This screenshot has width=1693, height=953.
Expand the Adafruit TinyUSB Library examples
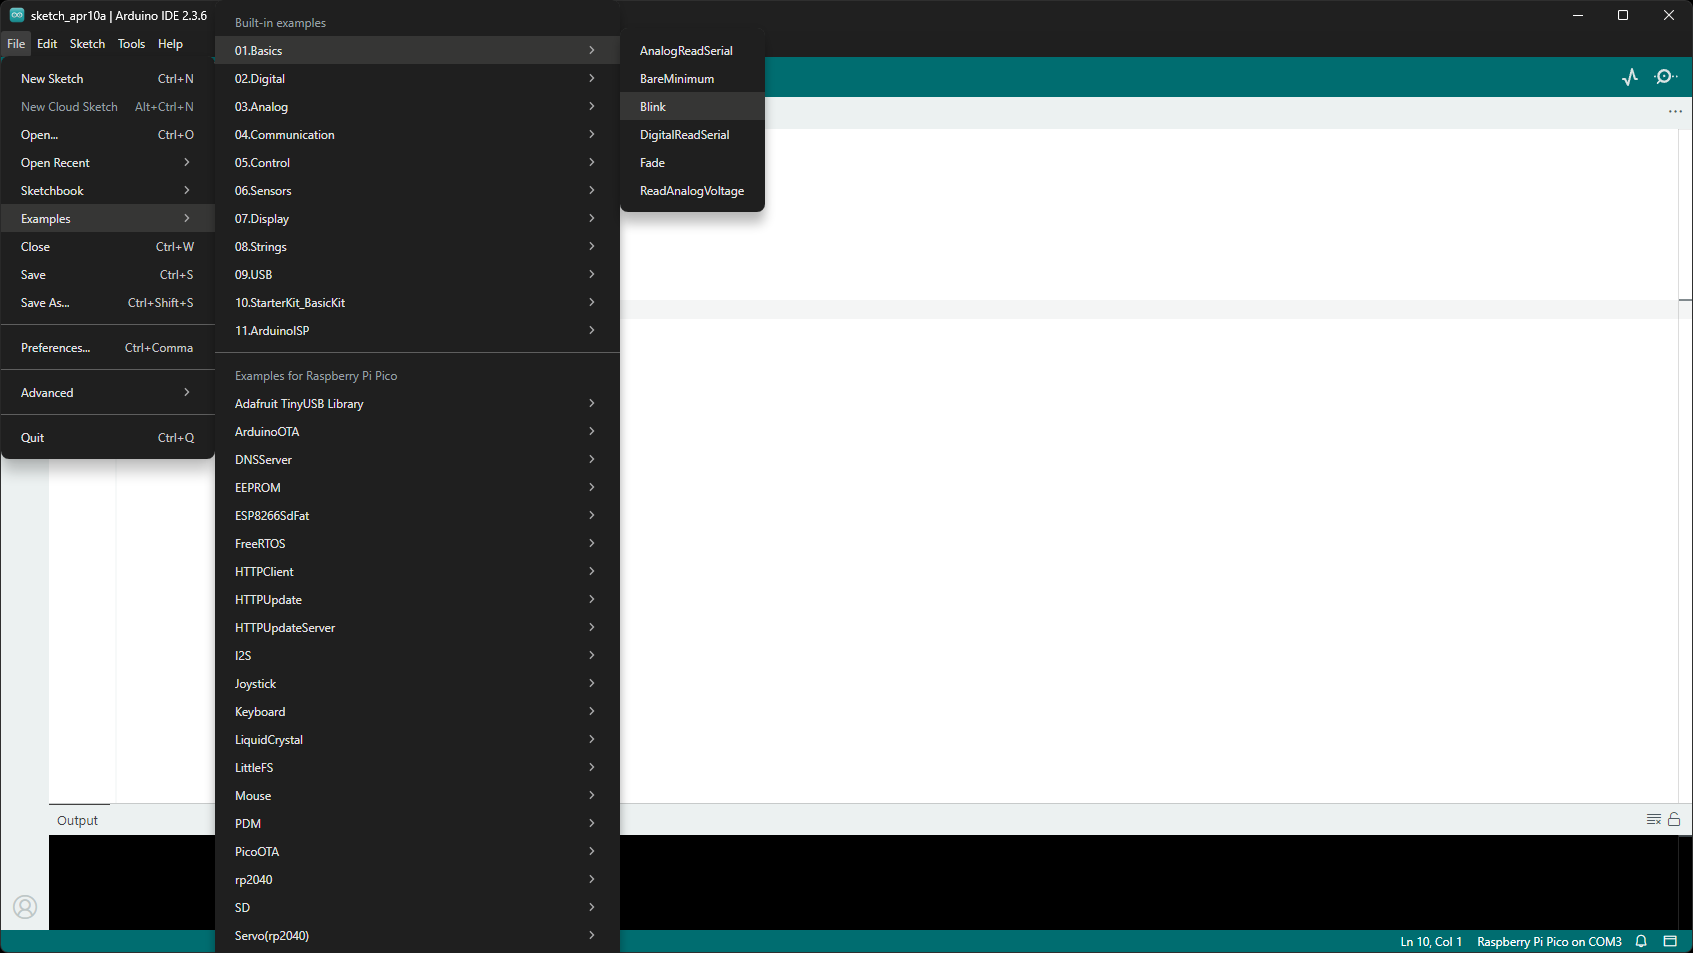(416, 404)
